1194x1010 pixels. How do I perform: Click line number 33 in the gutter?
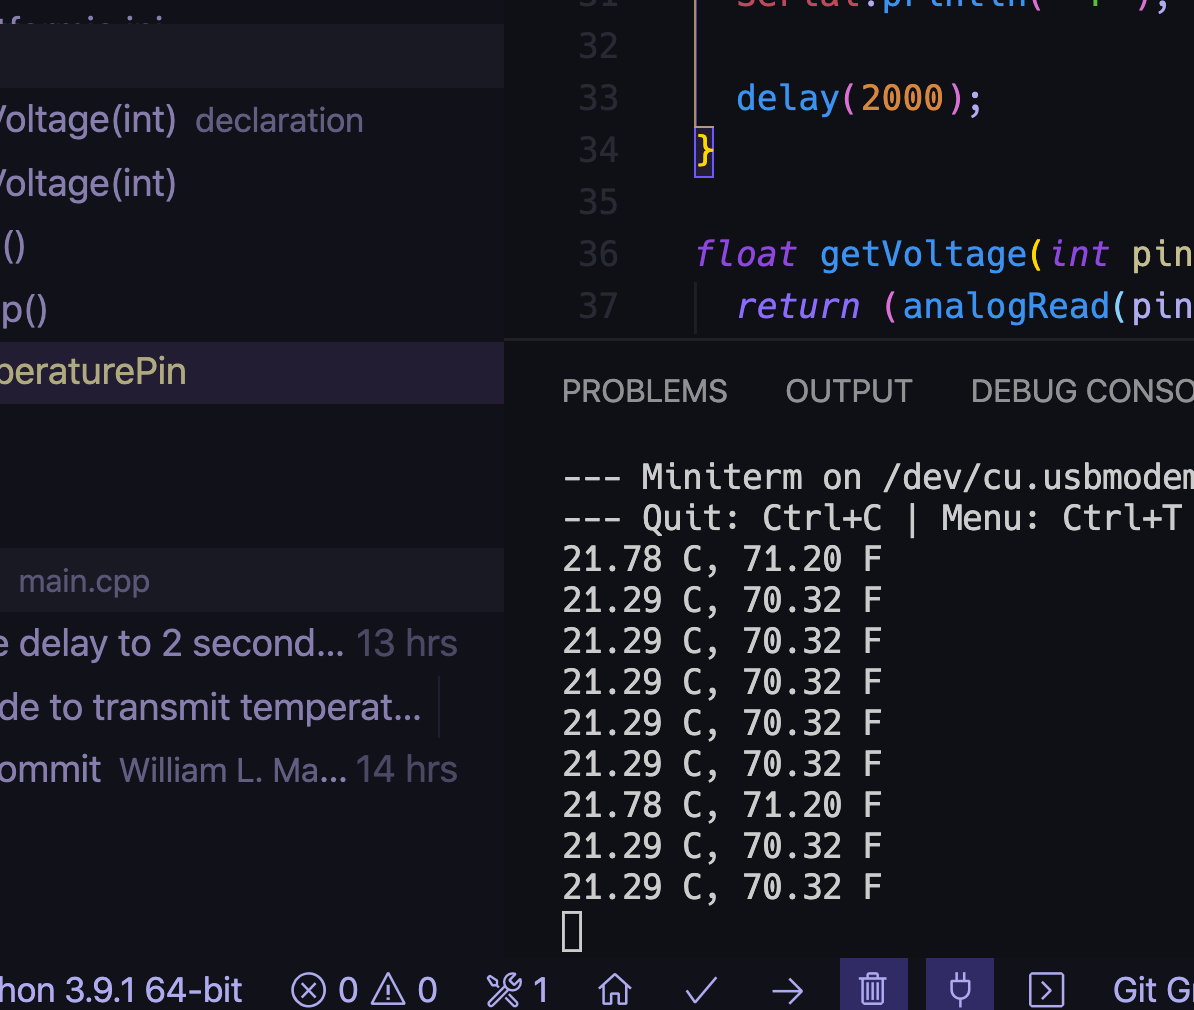pyautogui.click(x=599, y=98)
